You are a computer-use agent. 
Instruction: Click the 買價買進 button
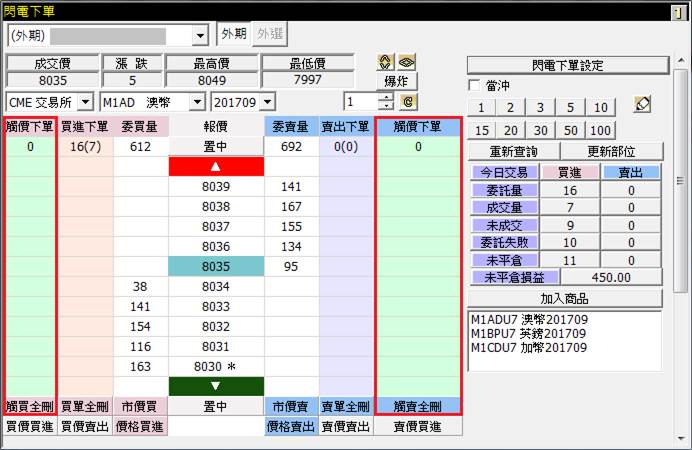[x=30, y=427]
